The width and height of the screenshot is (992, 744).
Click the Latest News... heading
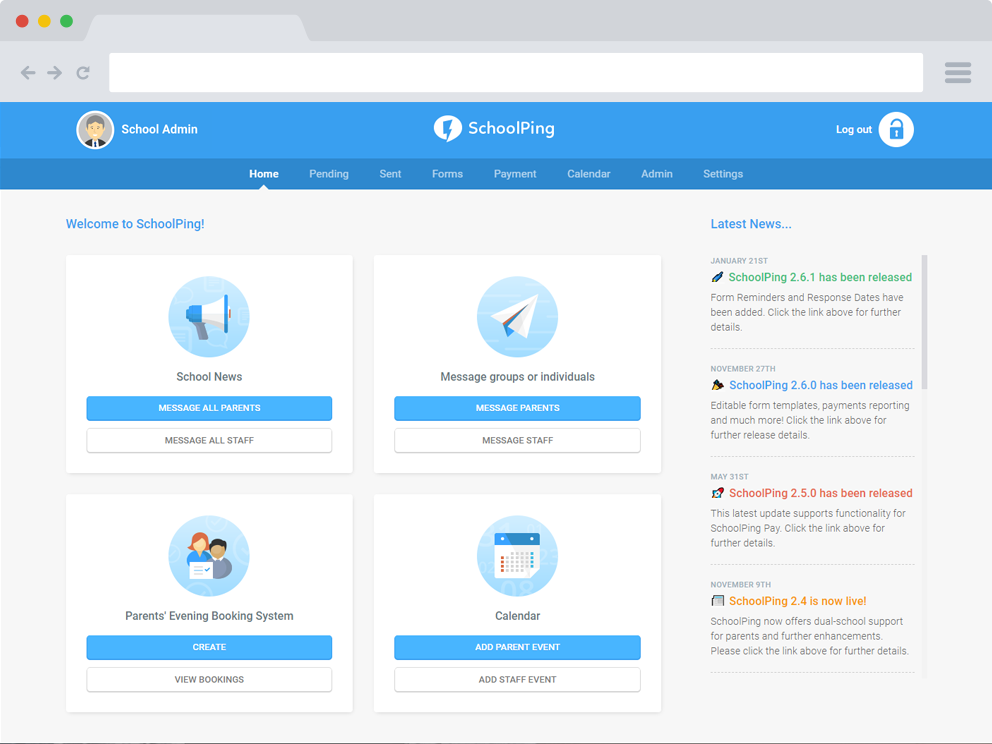750,224
